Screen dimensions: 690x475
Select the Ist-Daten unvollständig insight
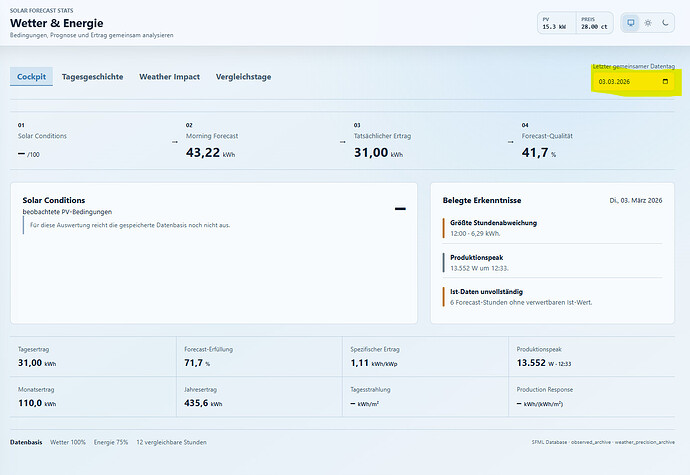coord(552,297)
